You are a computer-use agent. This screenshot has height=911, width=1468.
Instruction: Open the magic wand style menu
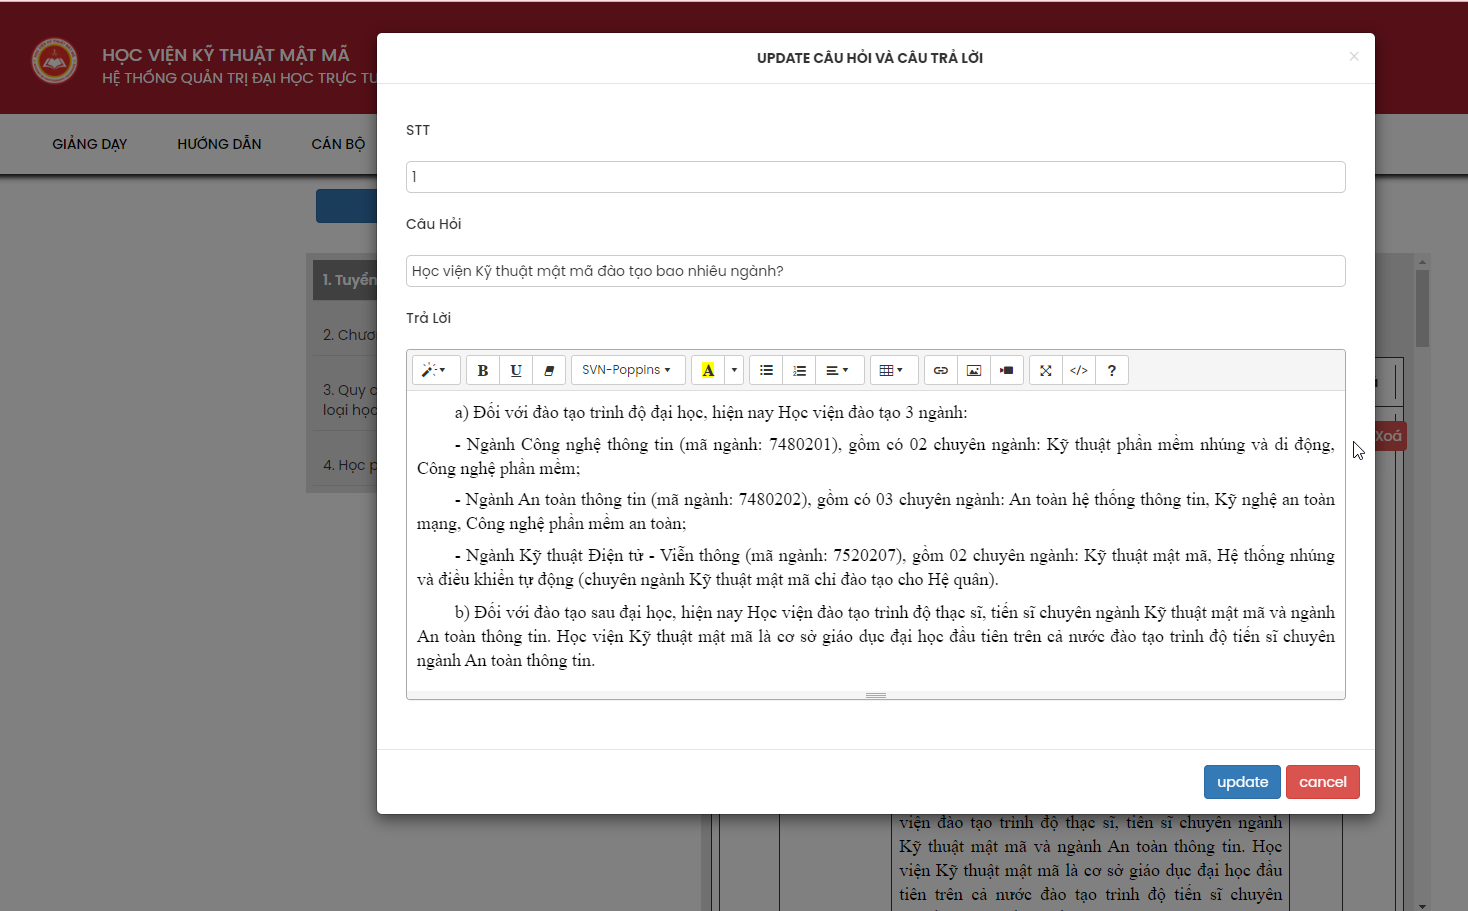(x=435, y=370)
